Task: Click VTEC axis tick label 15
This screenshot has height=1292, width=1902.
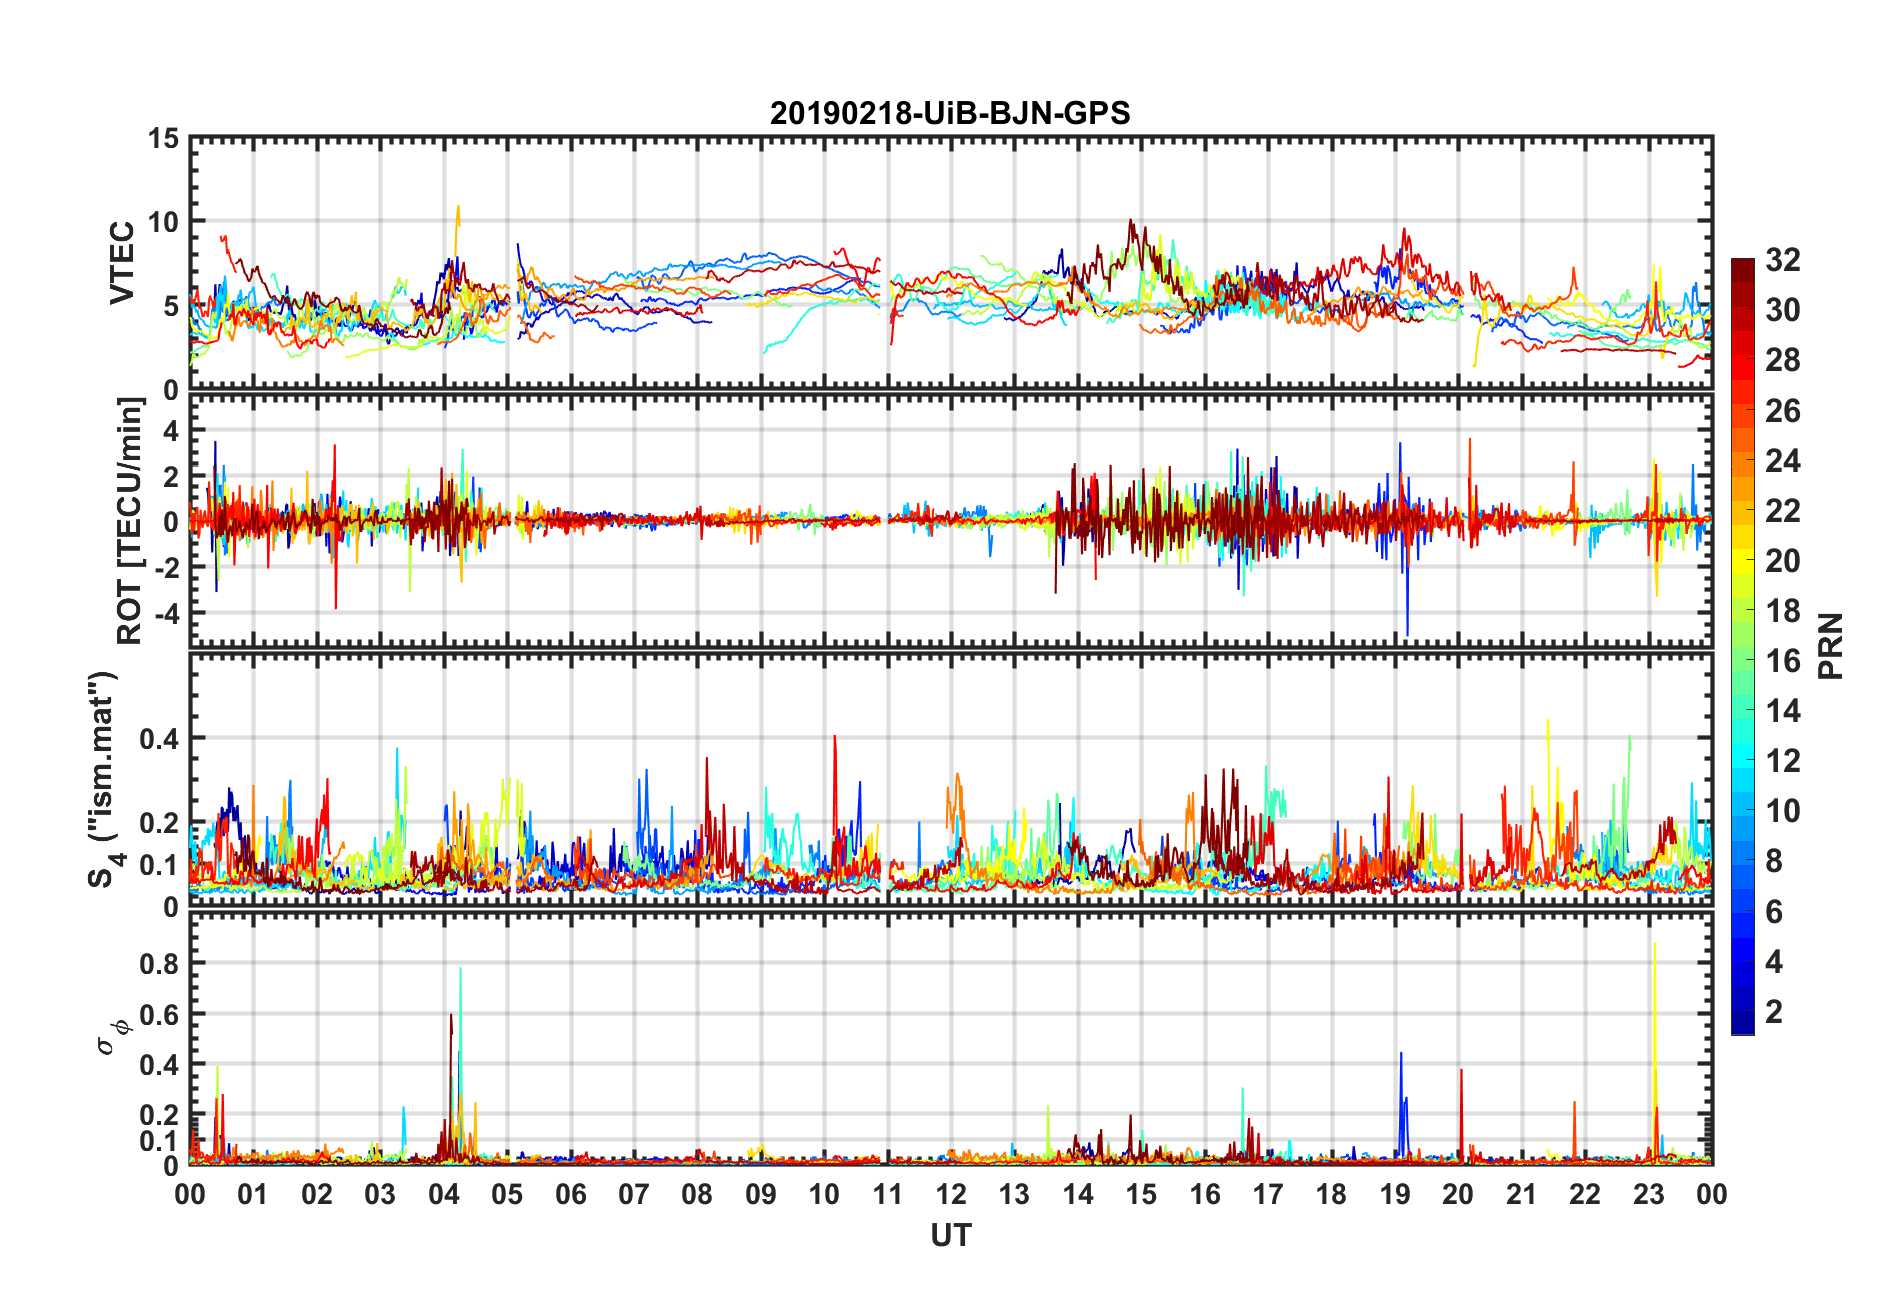Action: tap(163, 139)
